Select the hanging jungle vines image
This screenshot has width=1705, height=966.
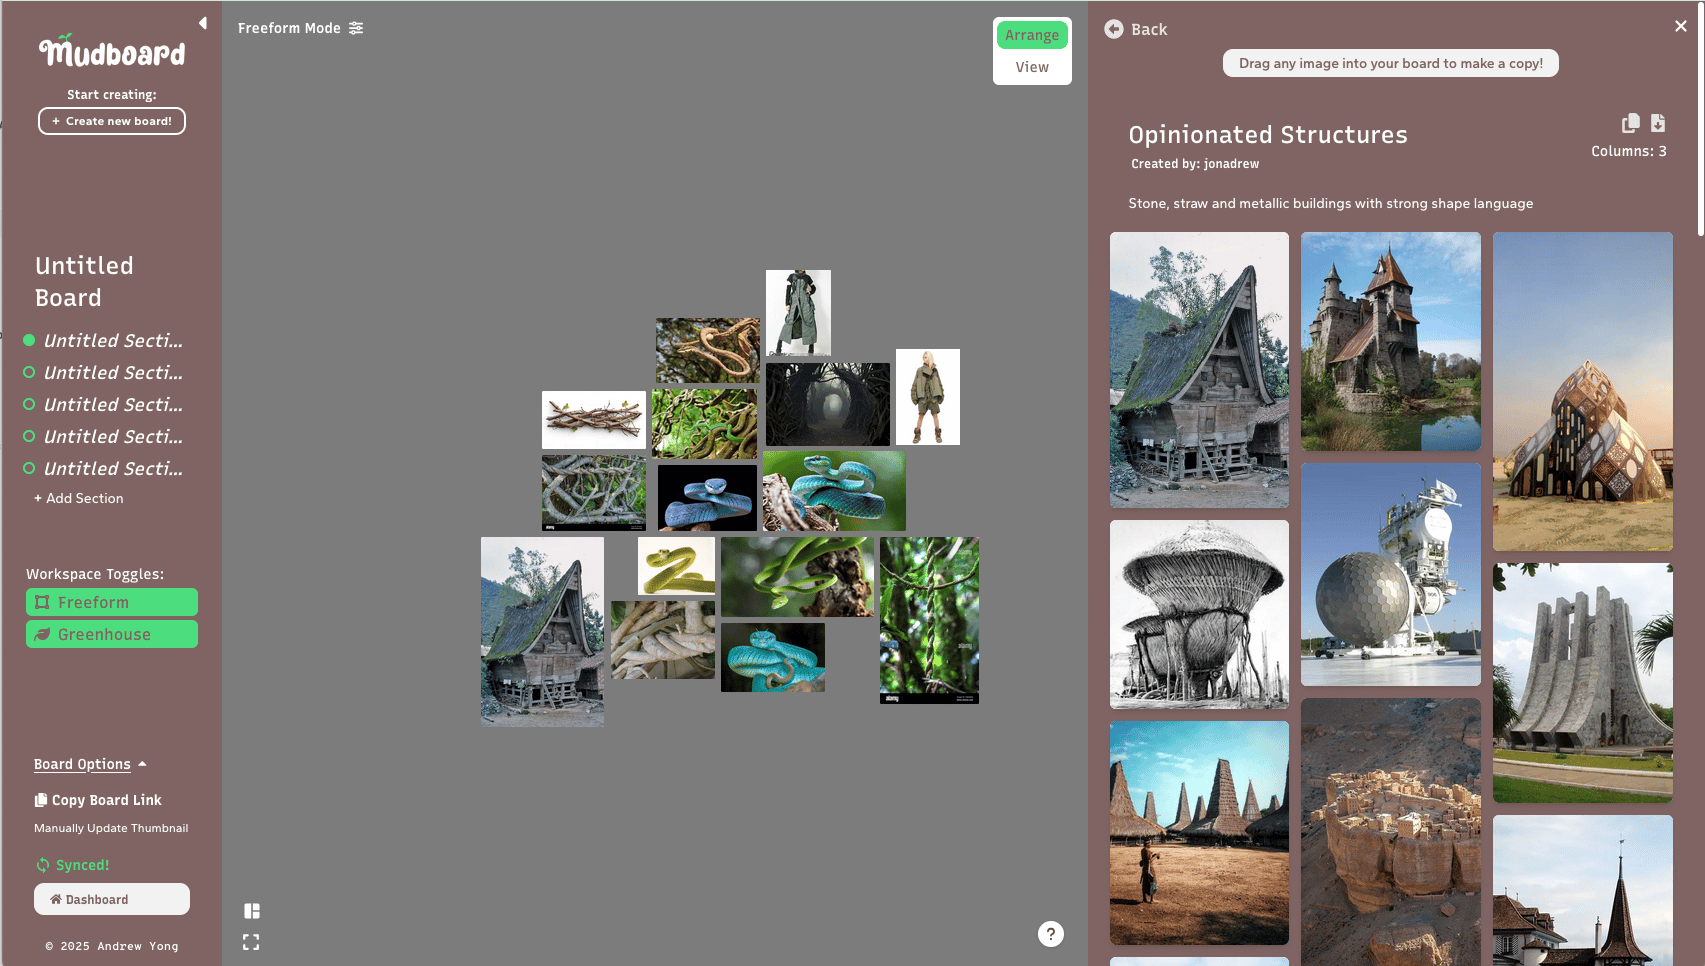pos(929,620)
